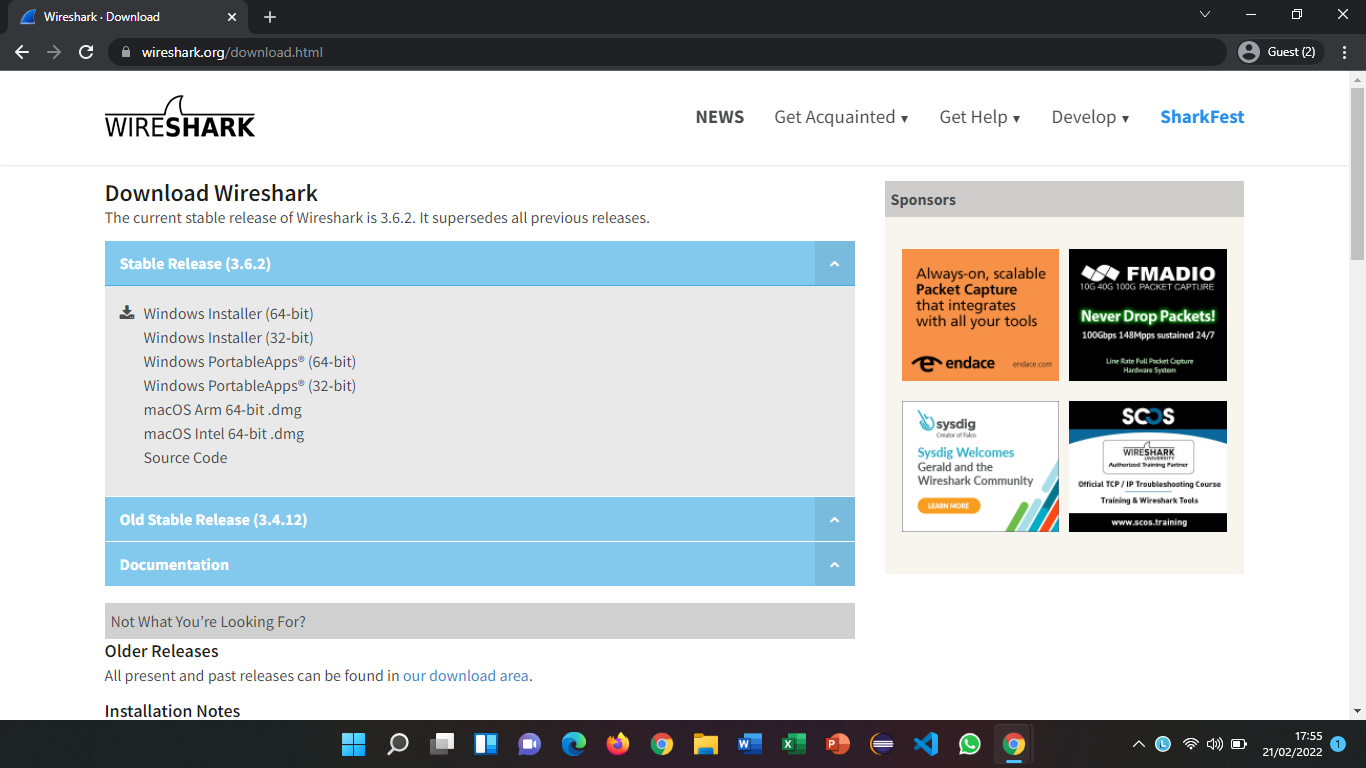Show hidden system tray icons
Screen dimensions: 1366x768
tap(1138, 744)
